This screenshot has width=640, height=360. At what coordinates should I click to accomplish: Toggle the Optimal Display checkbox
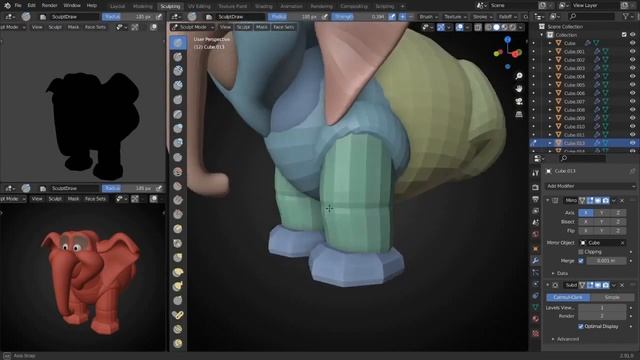580,326
